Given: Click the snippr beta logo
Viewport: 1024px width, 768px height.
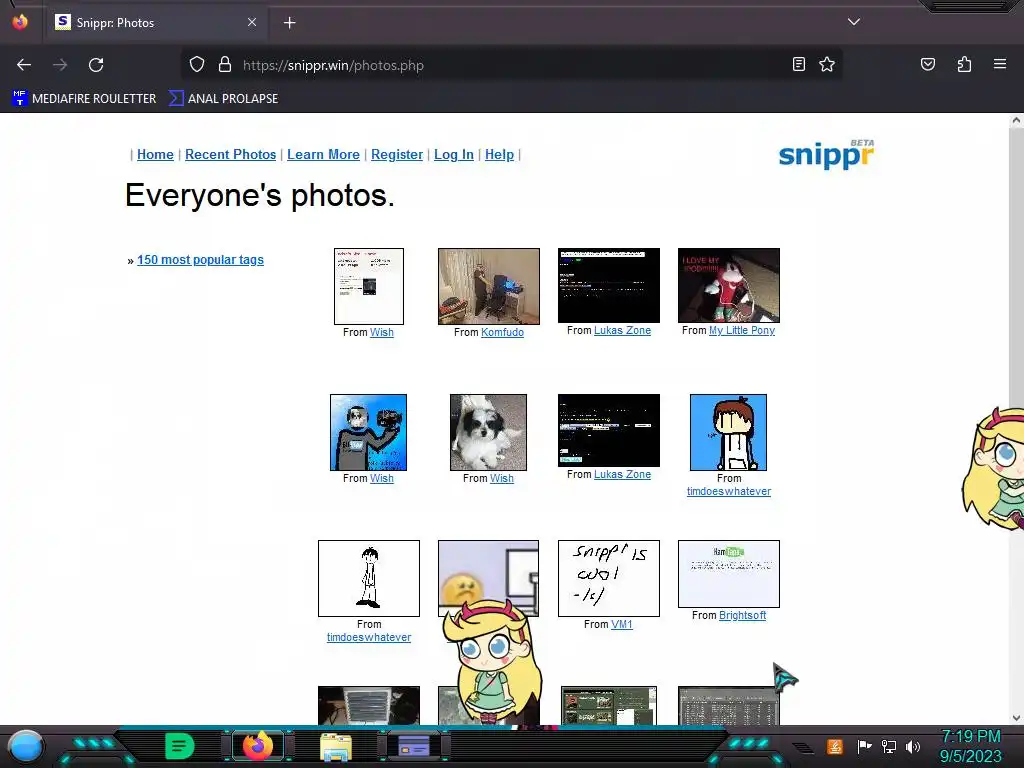Looking at the screenshot, I should (827, 154).
